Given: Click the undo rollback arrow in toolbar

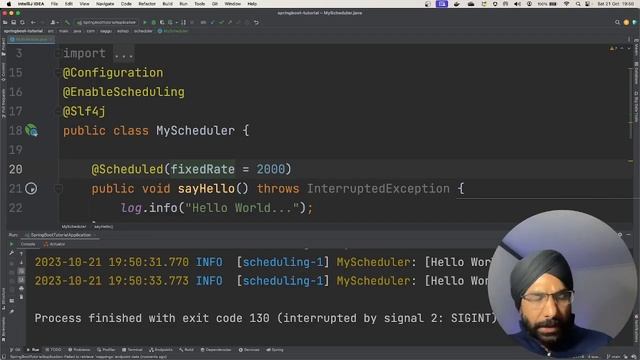Looking at the screenshot, I should pyautogui.click(x=256, y=22).
